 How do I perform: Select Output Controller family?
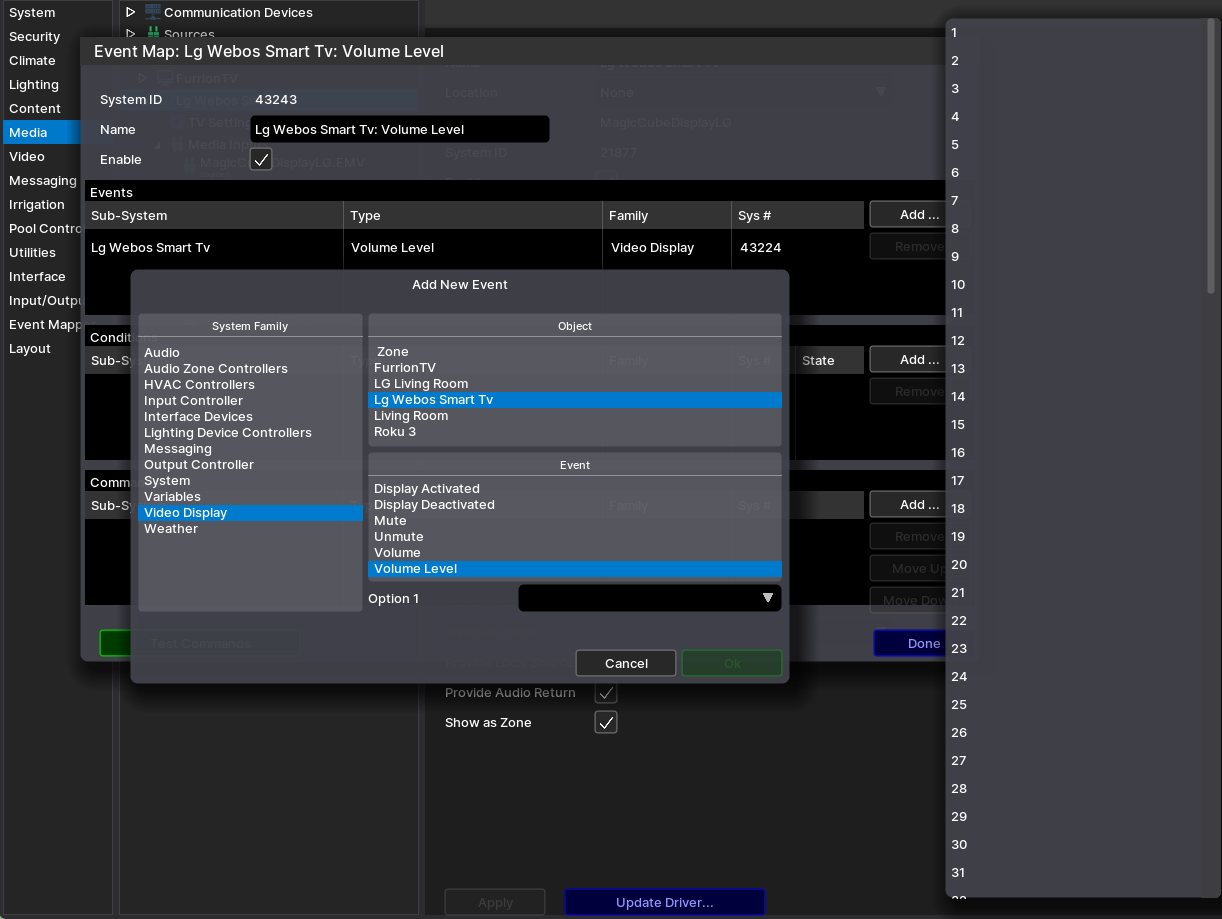(x=250, y=464)
